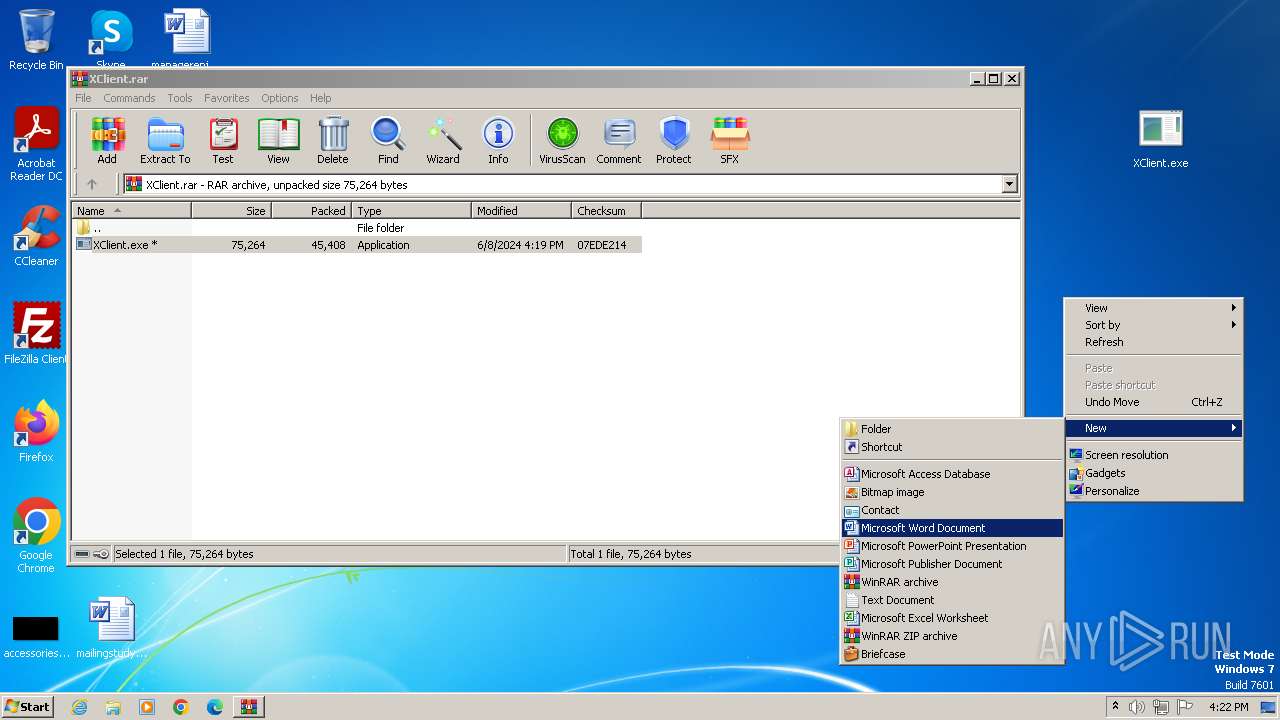Open Acrobat Reader DC desktop icon

(36, 145)
